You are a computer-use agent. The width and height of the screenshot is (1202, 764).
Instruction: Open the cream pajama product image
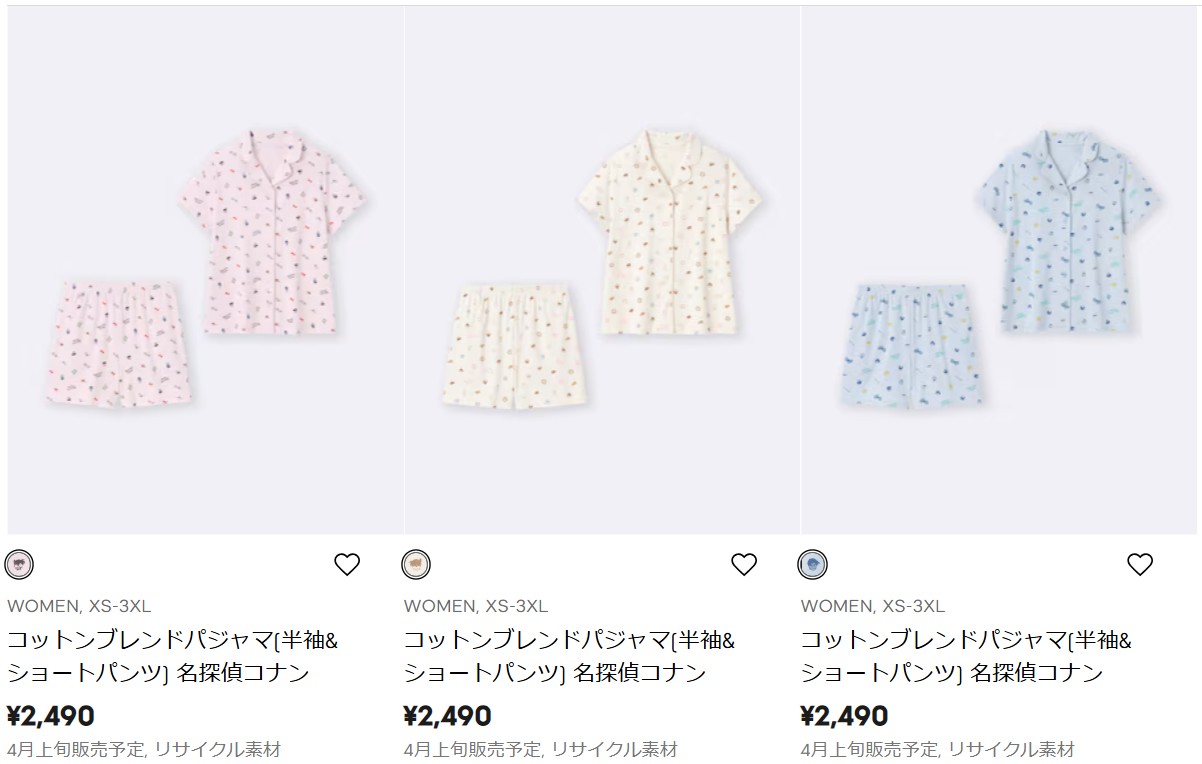click(602, 270)
